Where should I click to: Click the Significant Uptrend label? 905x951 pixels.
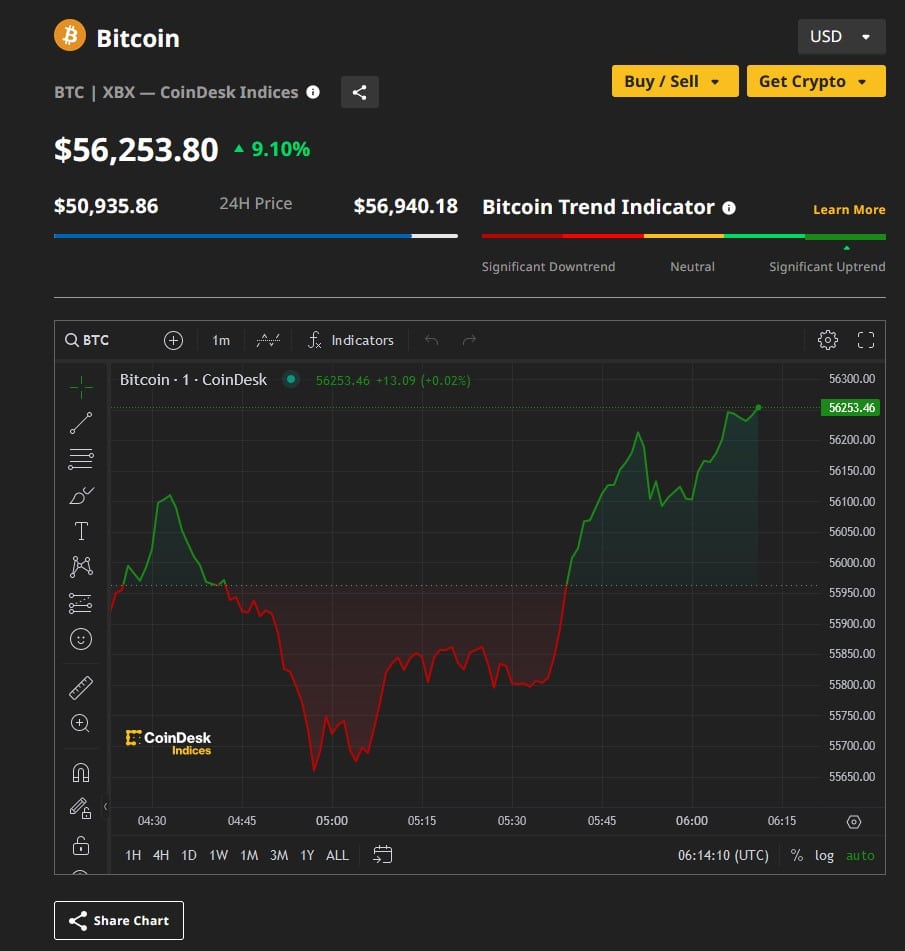(x=827, y=267)
